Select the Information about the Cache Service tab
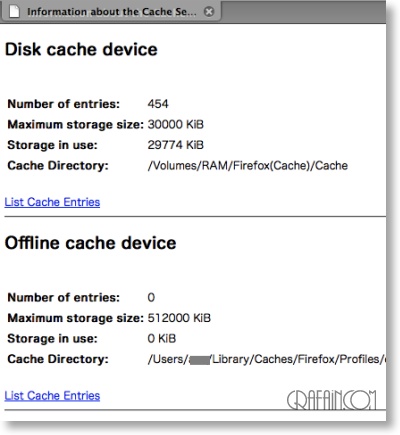 (111, 12)
